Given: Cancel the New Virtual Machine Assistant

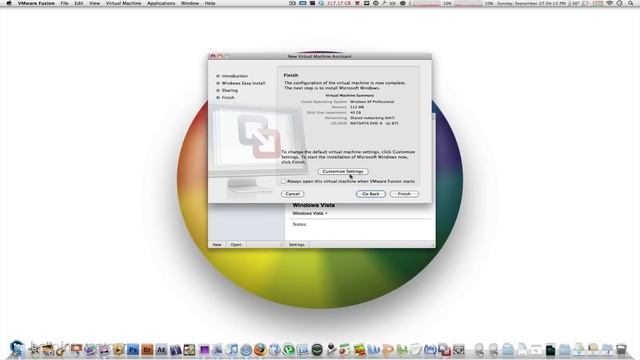Looking at the screenshot, I should pyautogui.click(x=292, y=194).
